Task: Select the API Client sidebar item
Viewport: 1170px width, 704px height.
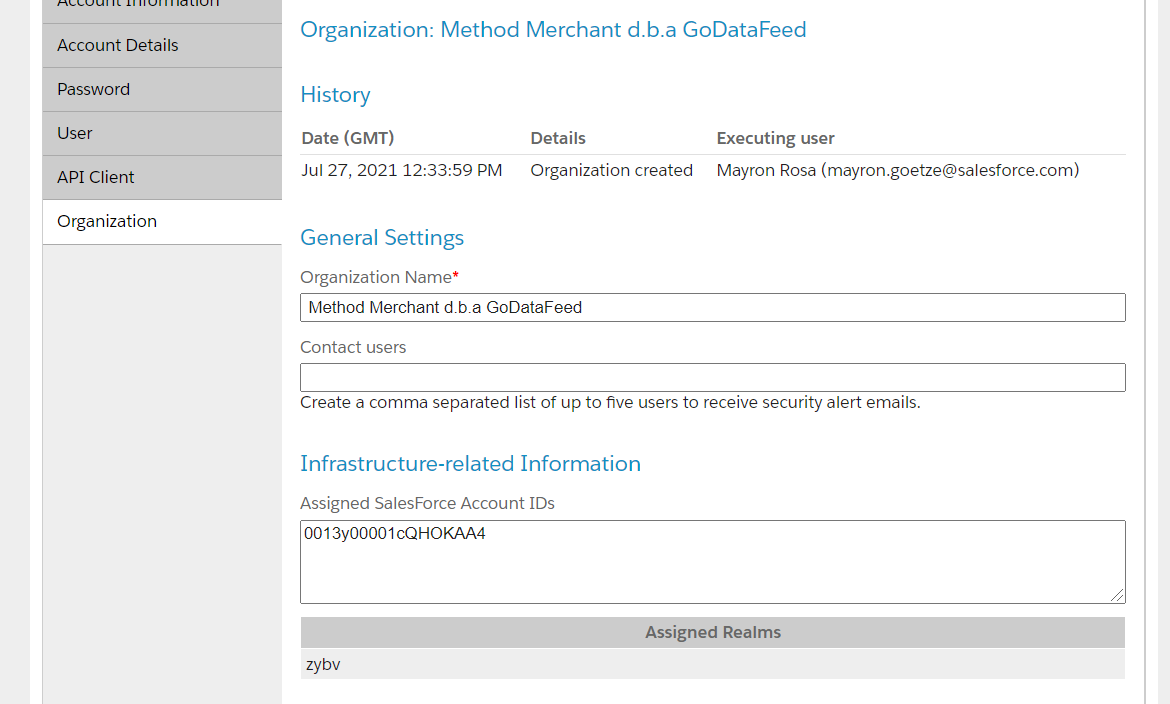Action: point(162,178)
